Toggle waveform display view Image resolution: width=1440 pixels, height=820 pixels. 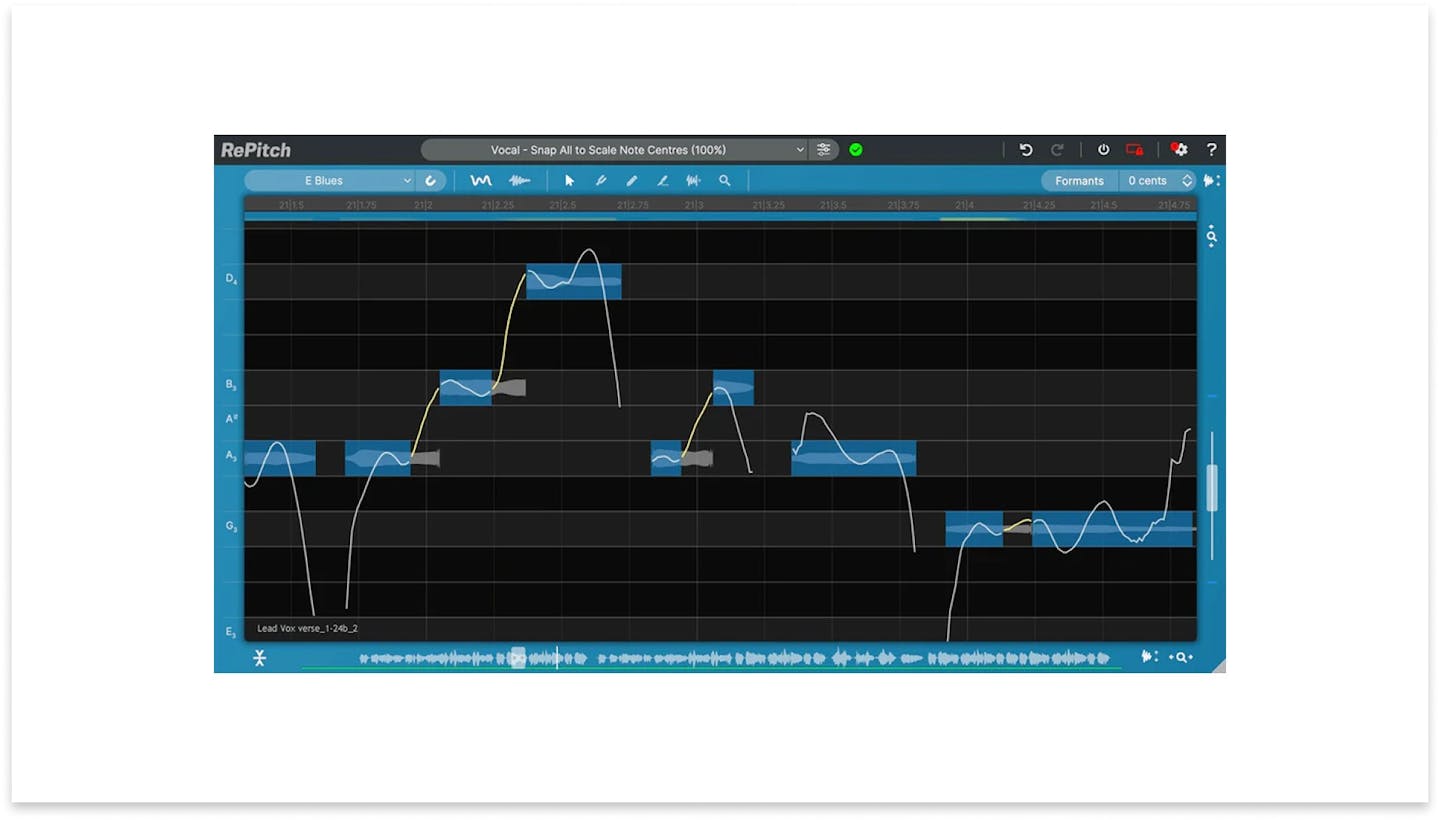pyautogui.click(x=519, y=181)
